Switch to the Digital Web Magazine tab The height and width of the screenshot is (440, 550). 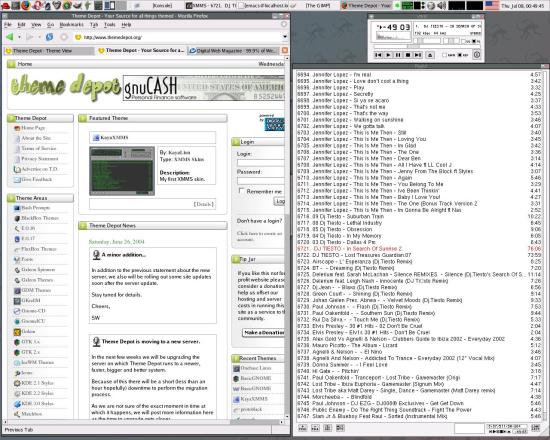pos(233,51)
